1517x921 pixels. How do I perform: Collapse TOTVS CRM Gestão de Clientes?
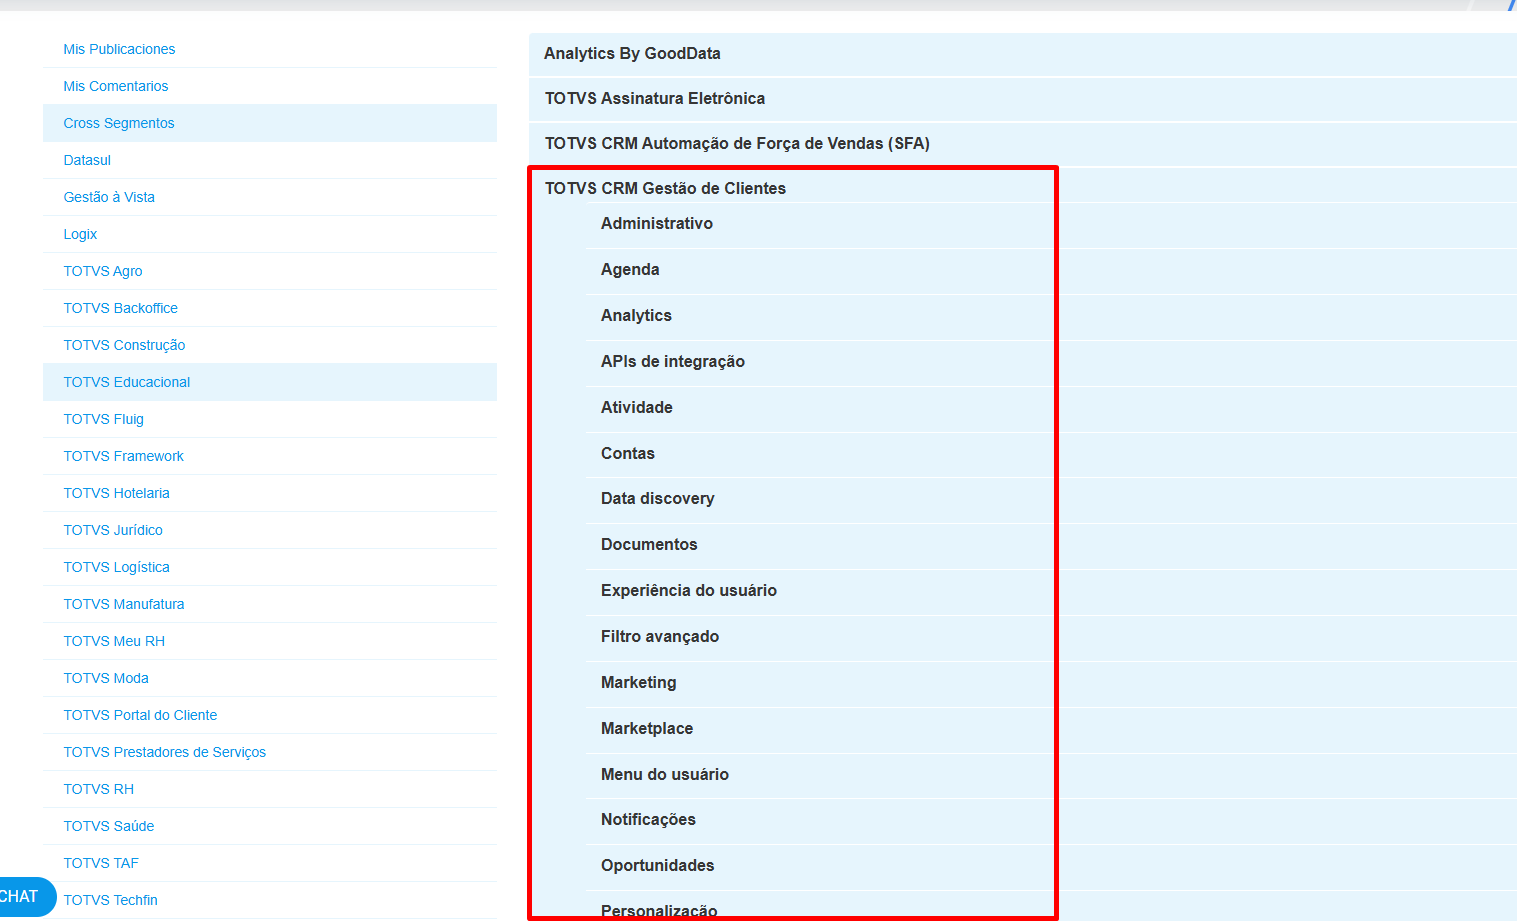(x=665, y=188)
